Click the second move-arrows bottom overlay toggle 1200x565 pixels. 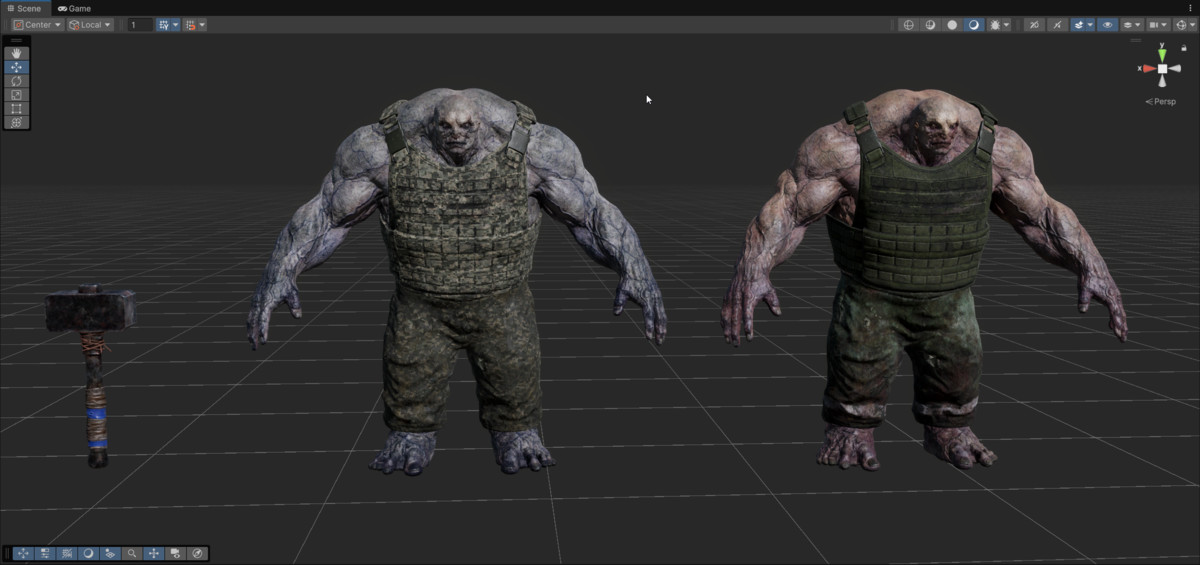point(154,553)
